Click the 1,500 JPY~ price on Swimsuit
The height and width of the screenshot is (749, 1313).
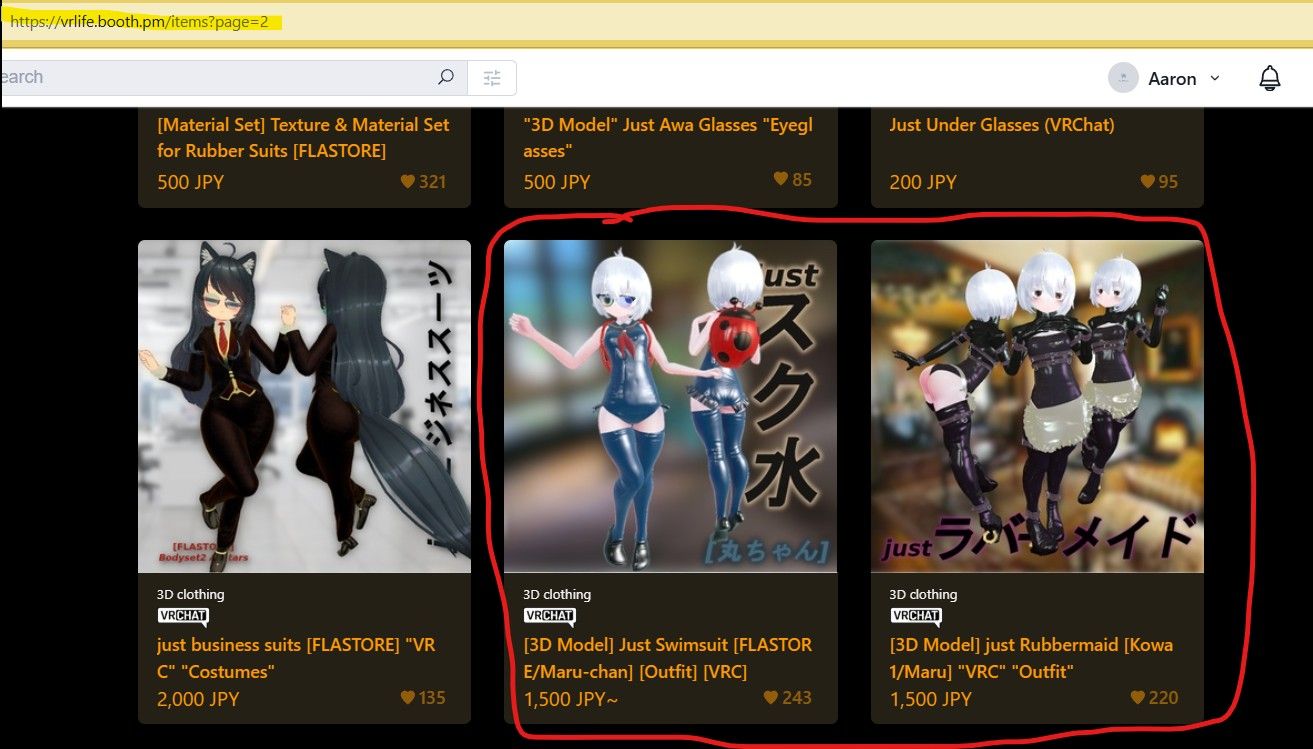click(x=571, y=699)
